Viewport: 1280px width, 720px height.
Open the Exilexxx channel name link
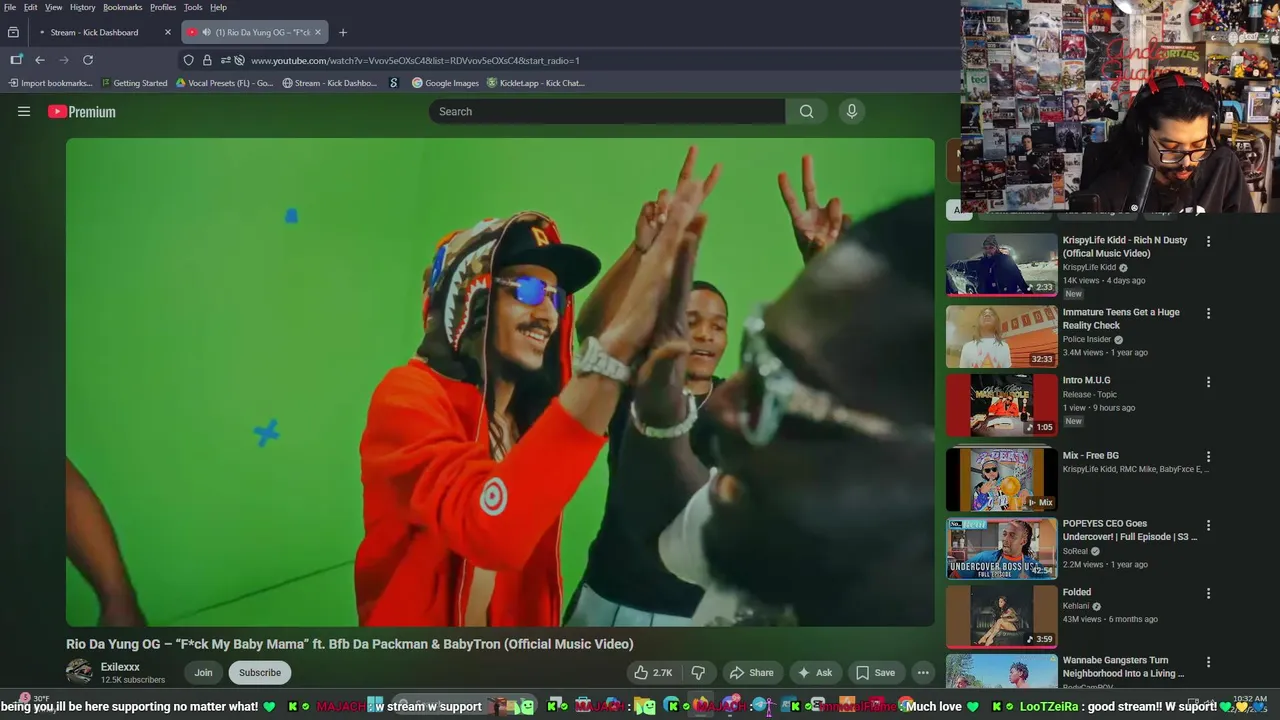click(120, 667)
